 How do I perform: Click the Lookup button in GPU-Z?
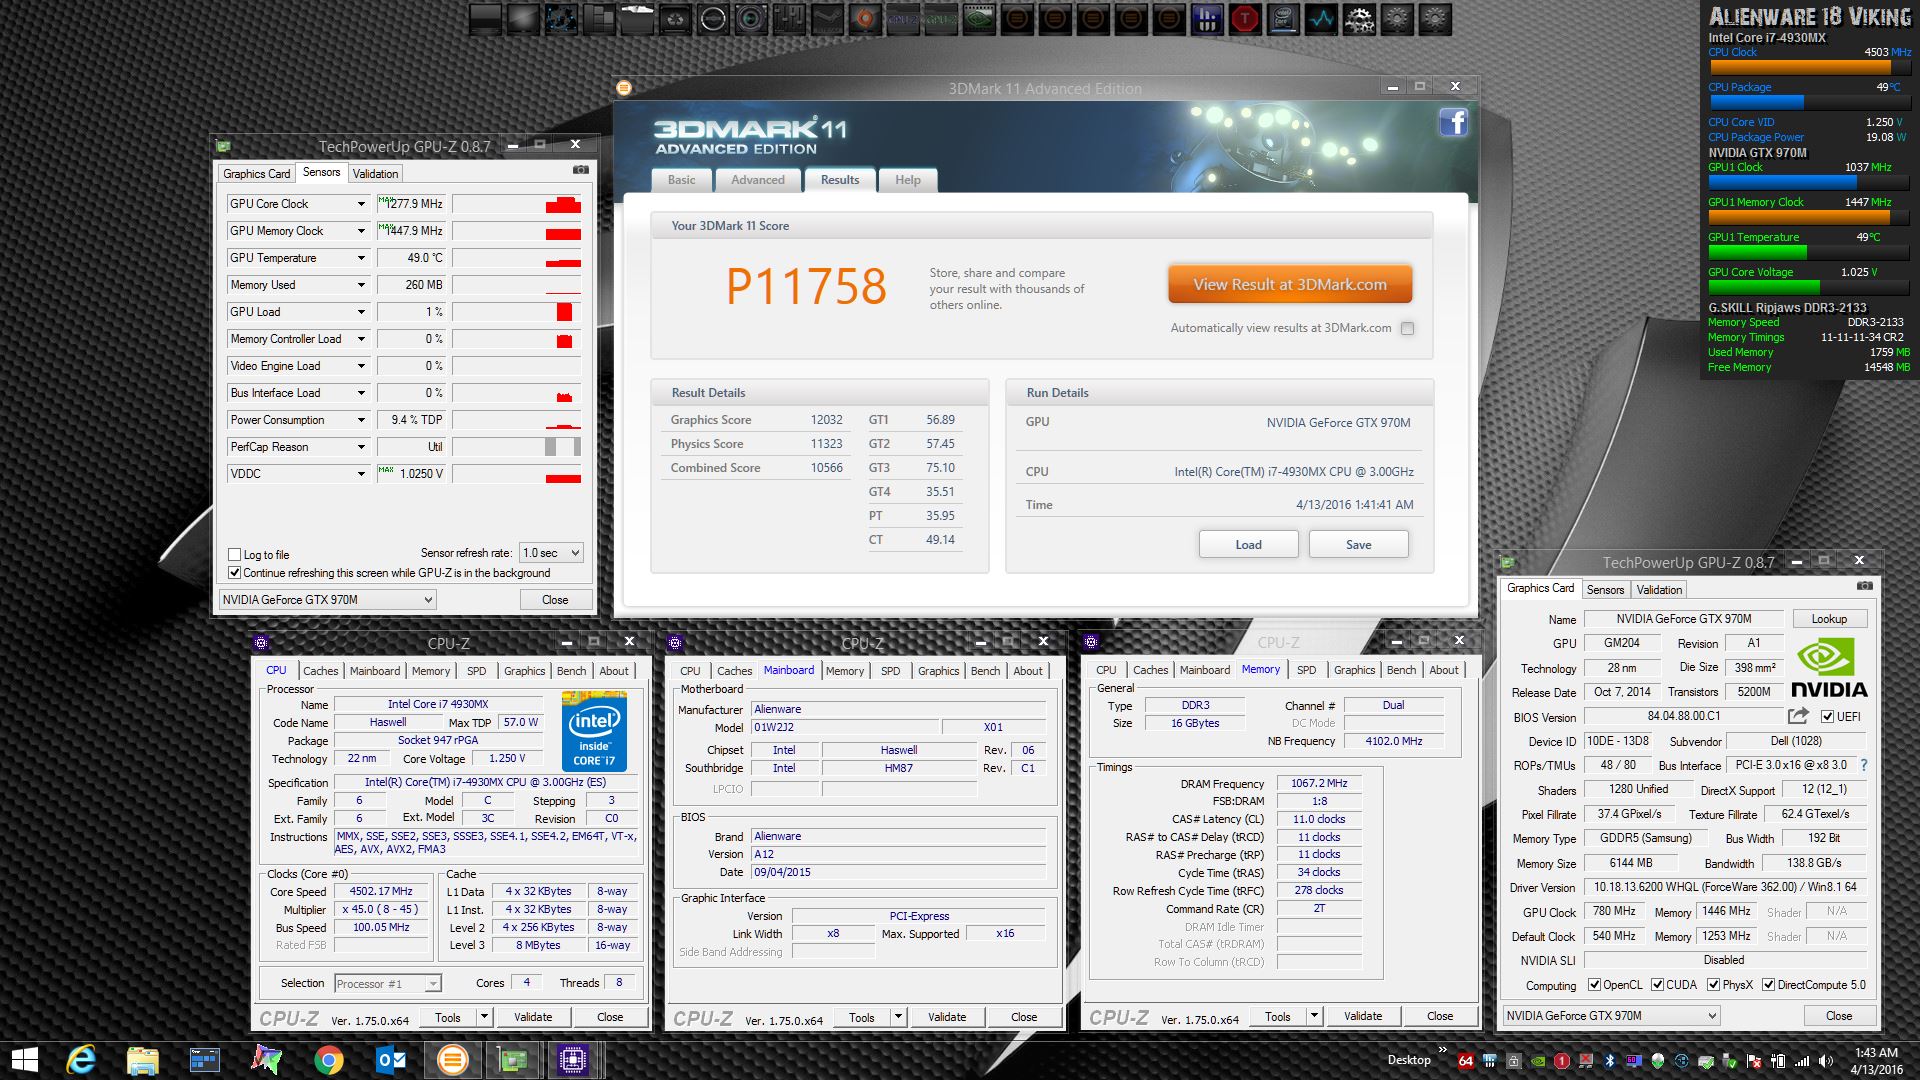point(1829,619)
